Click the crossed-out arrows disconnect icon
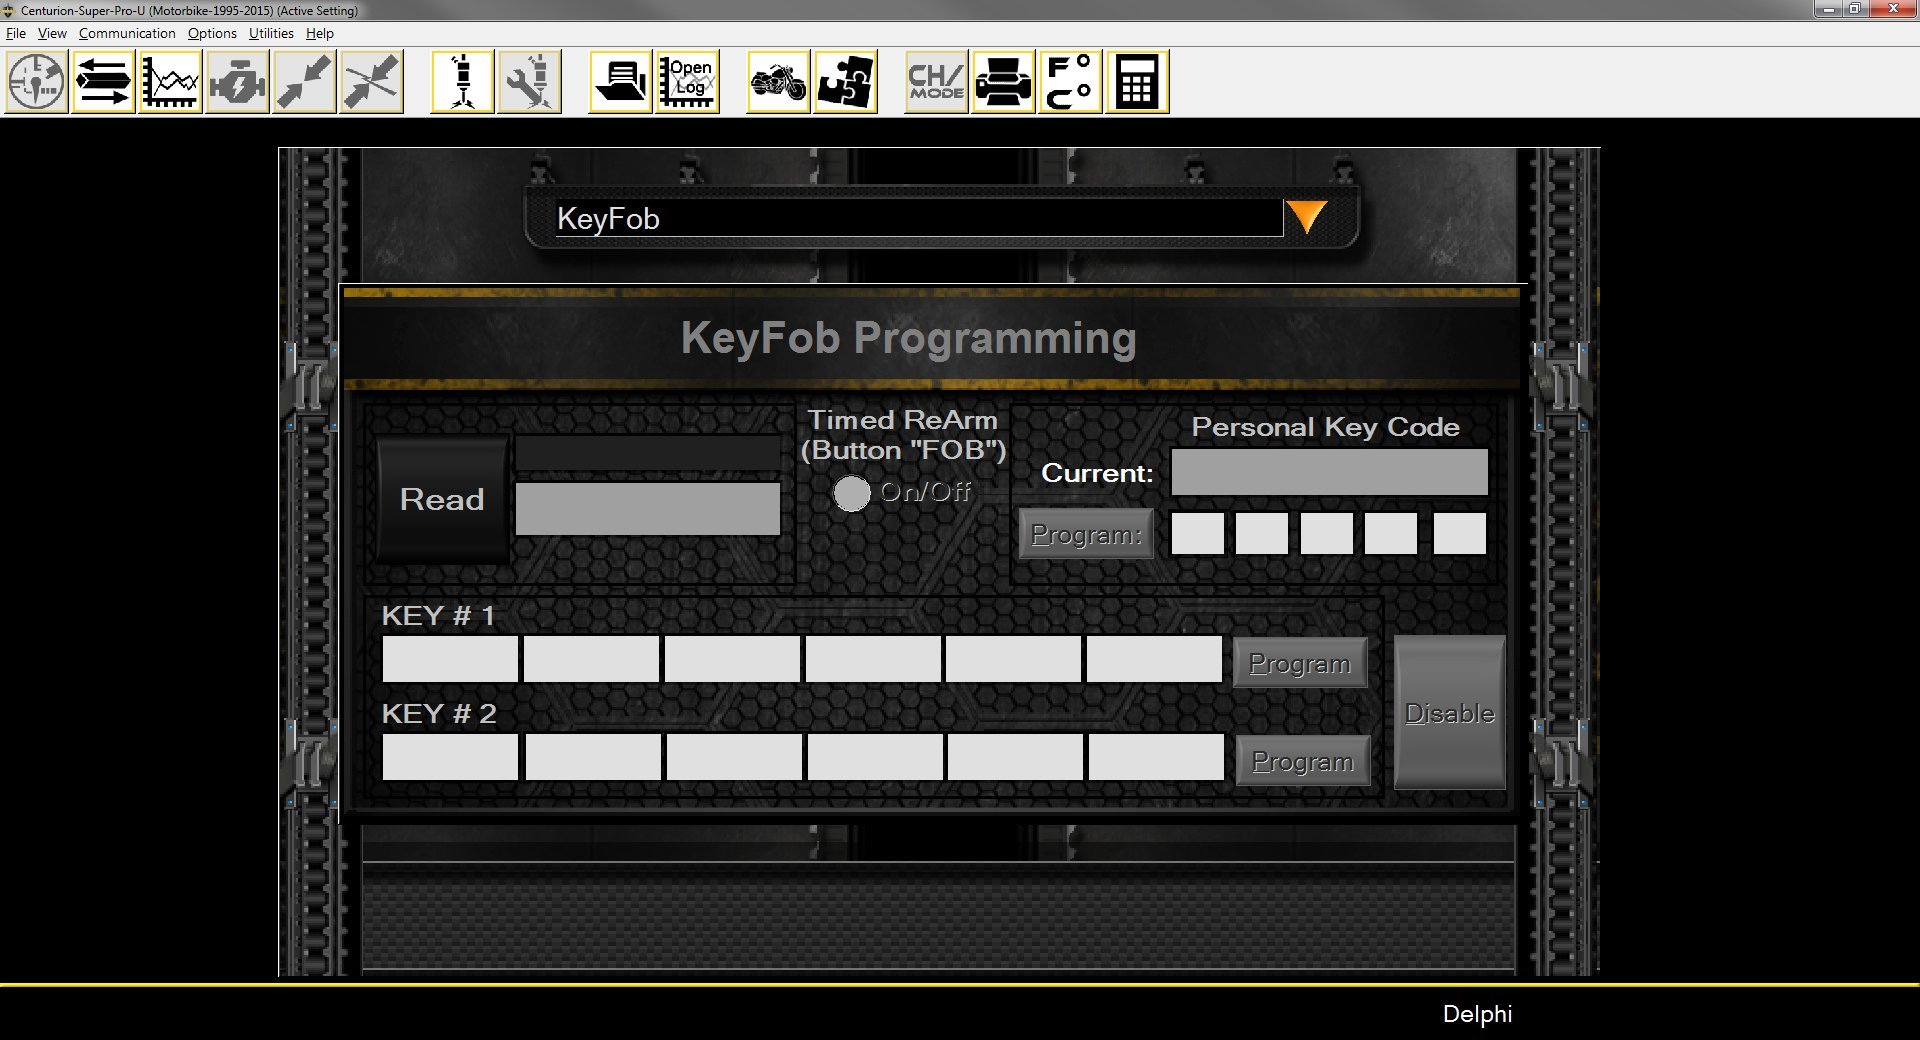 (371, 82)
